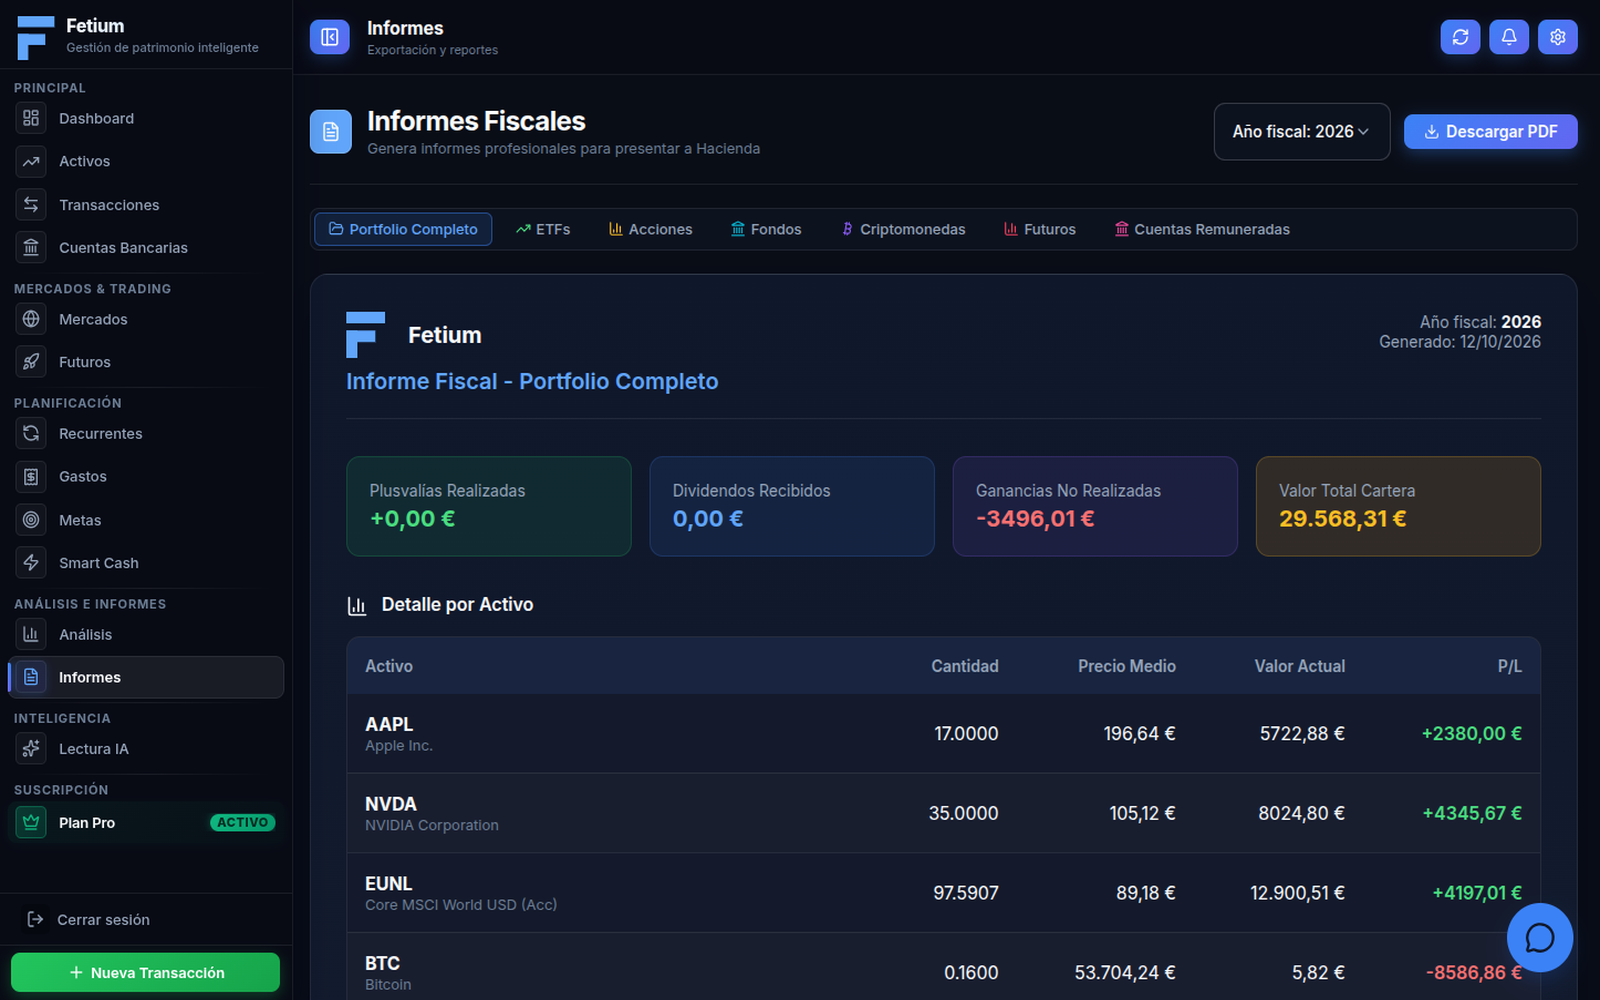Screen dimensions: 1600x1000
Task: Click the Valor Total Cartera card
Action: point(1398,506)
